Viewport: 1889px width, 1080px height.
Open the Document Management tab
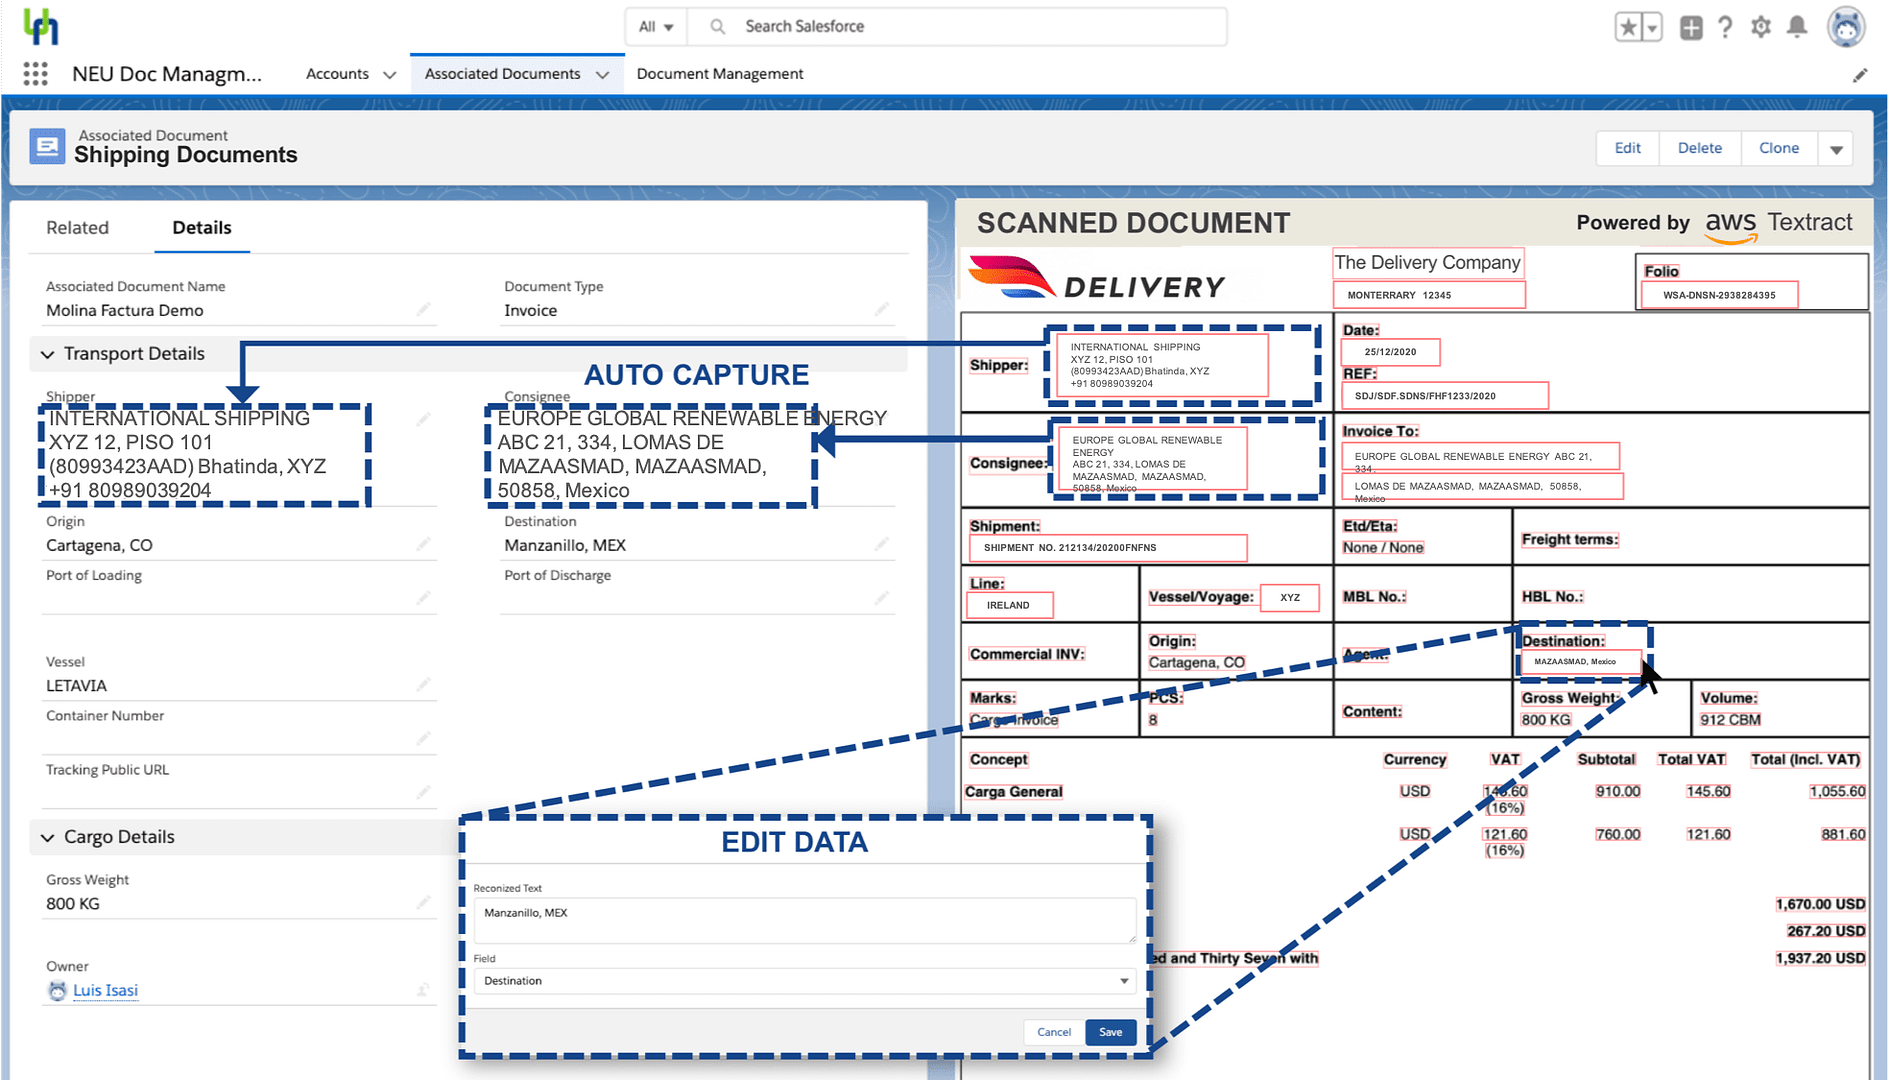719,74
